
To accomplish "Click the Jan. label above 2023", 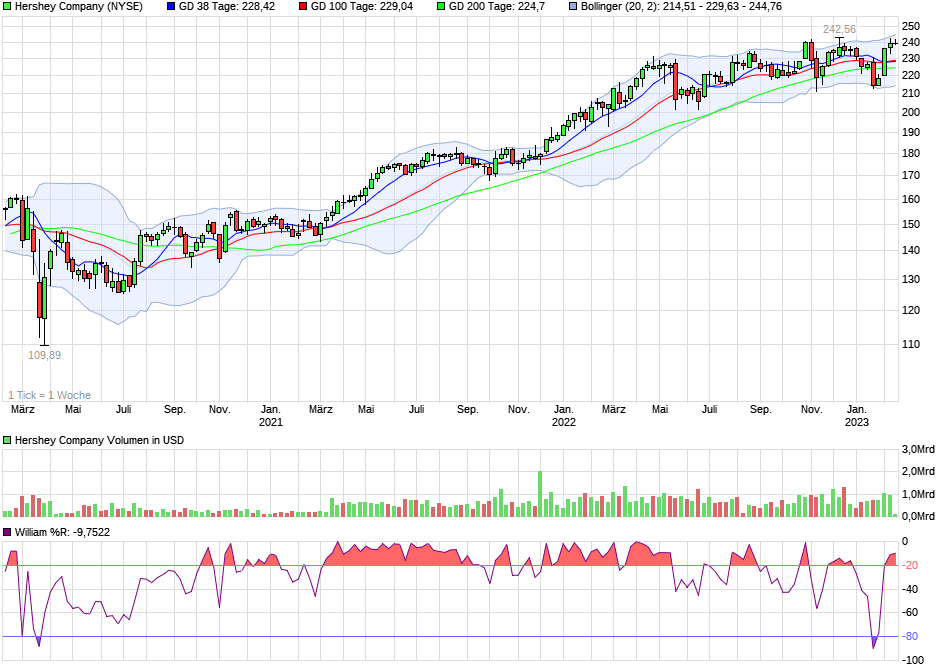I will [857, 409].
